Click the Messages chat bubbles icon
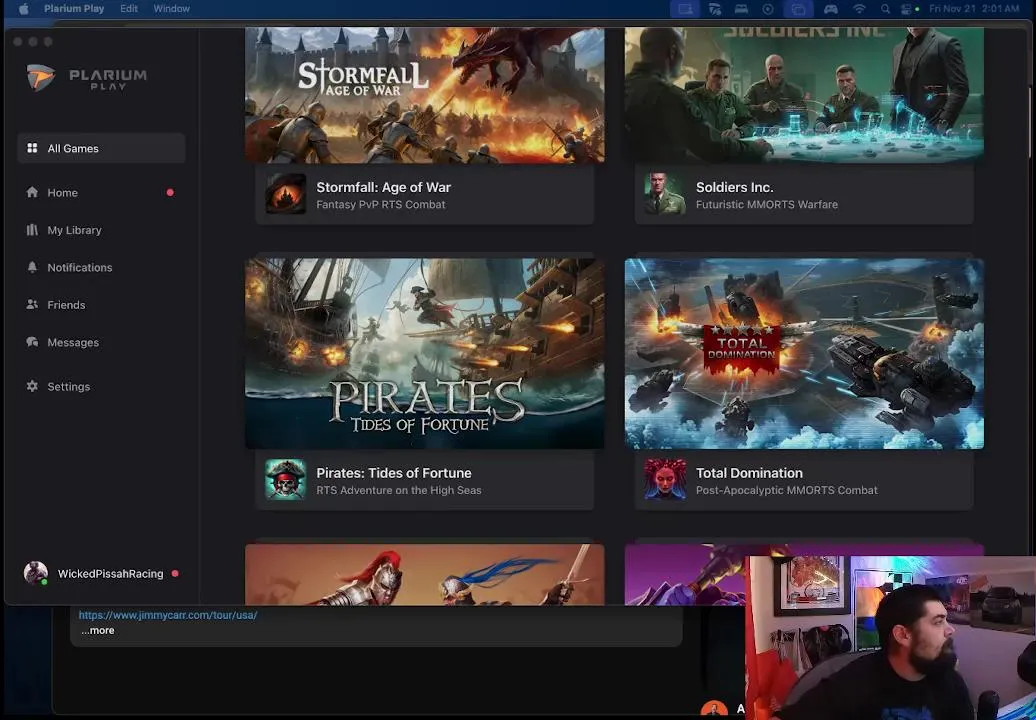 pyautogui.click(x=32, y=342)
